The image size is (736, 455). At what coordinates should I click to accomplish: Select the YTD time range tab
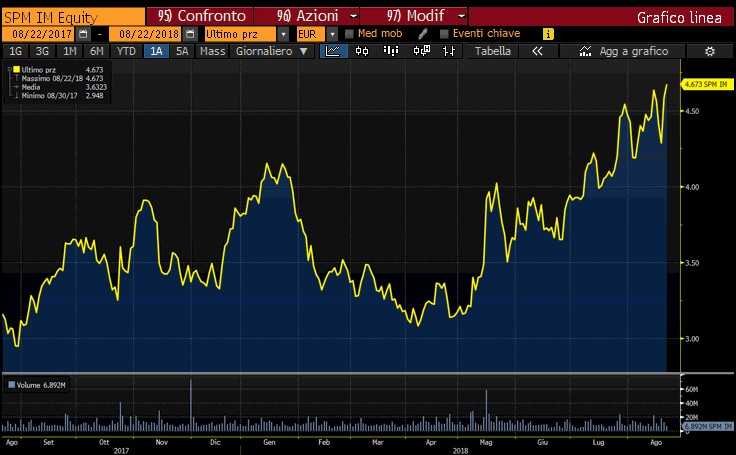point(126,51)
